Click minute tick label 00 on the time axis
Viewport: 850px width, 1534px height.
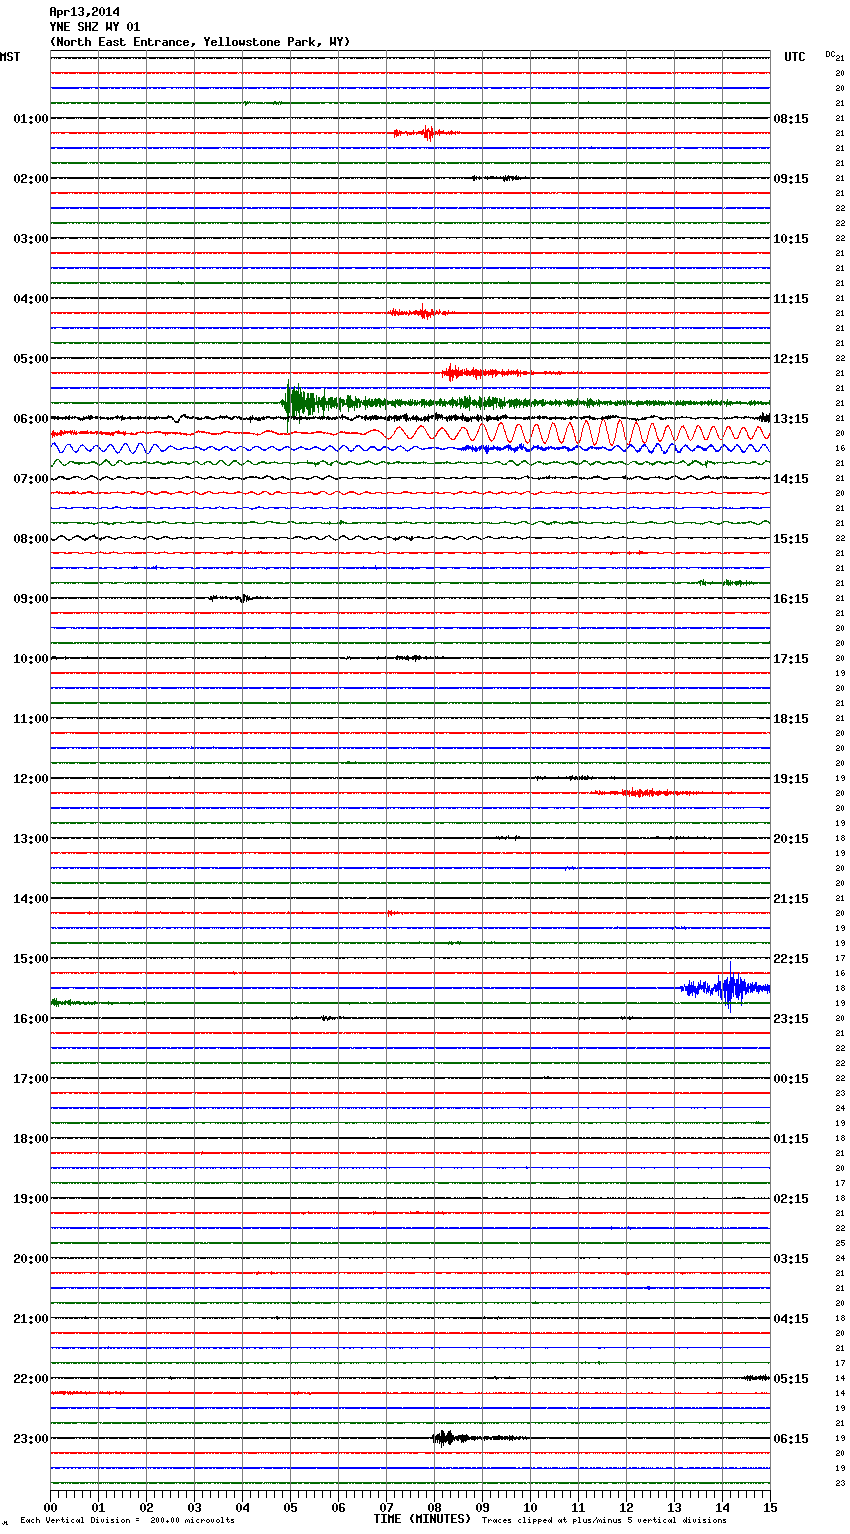pos(50,1507)
